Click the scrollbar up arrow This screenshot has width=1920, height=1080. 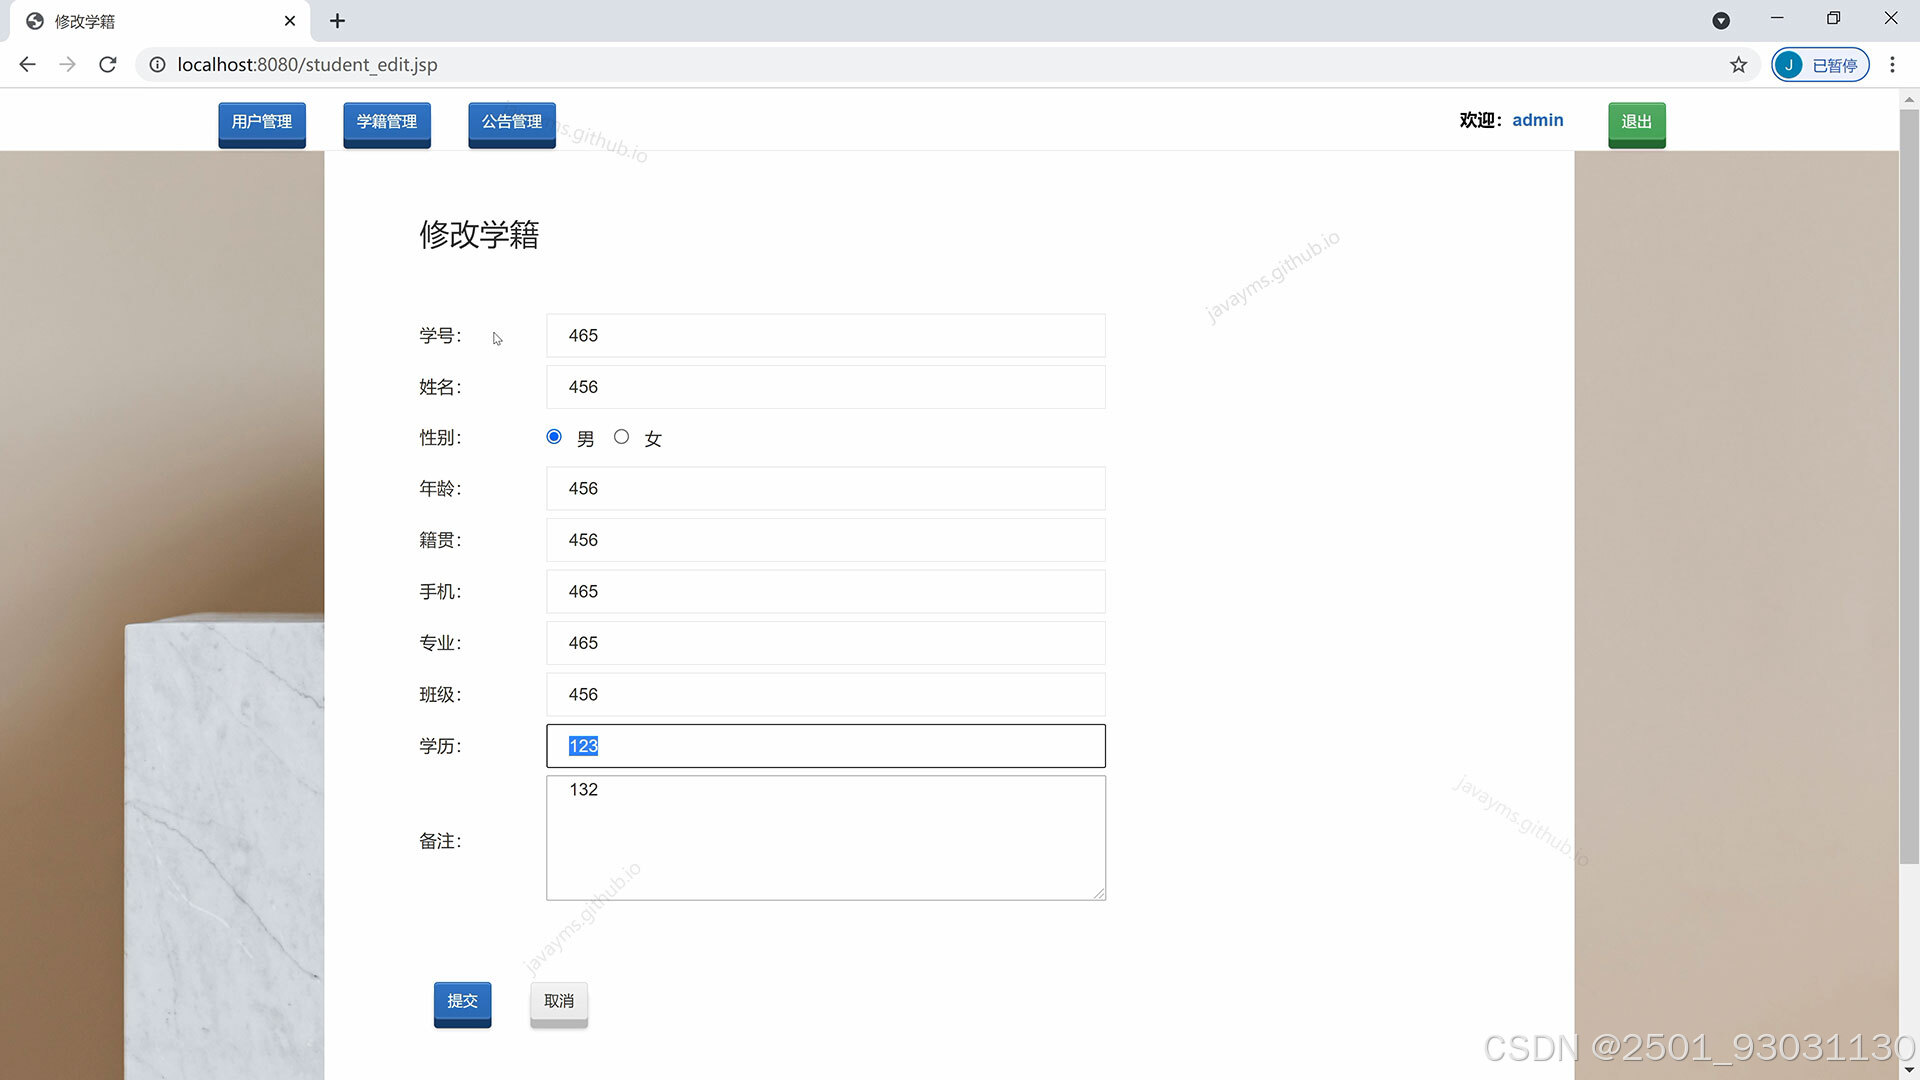[1909, 99]
